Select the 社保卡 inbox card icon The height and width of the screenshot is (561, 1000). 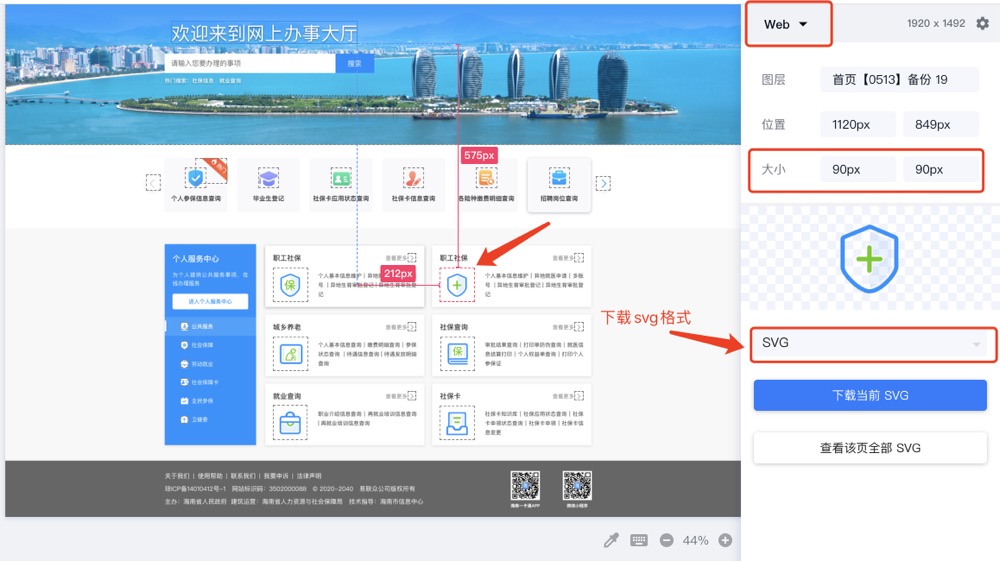tap(457, 423)
